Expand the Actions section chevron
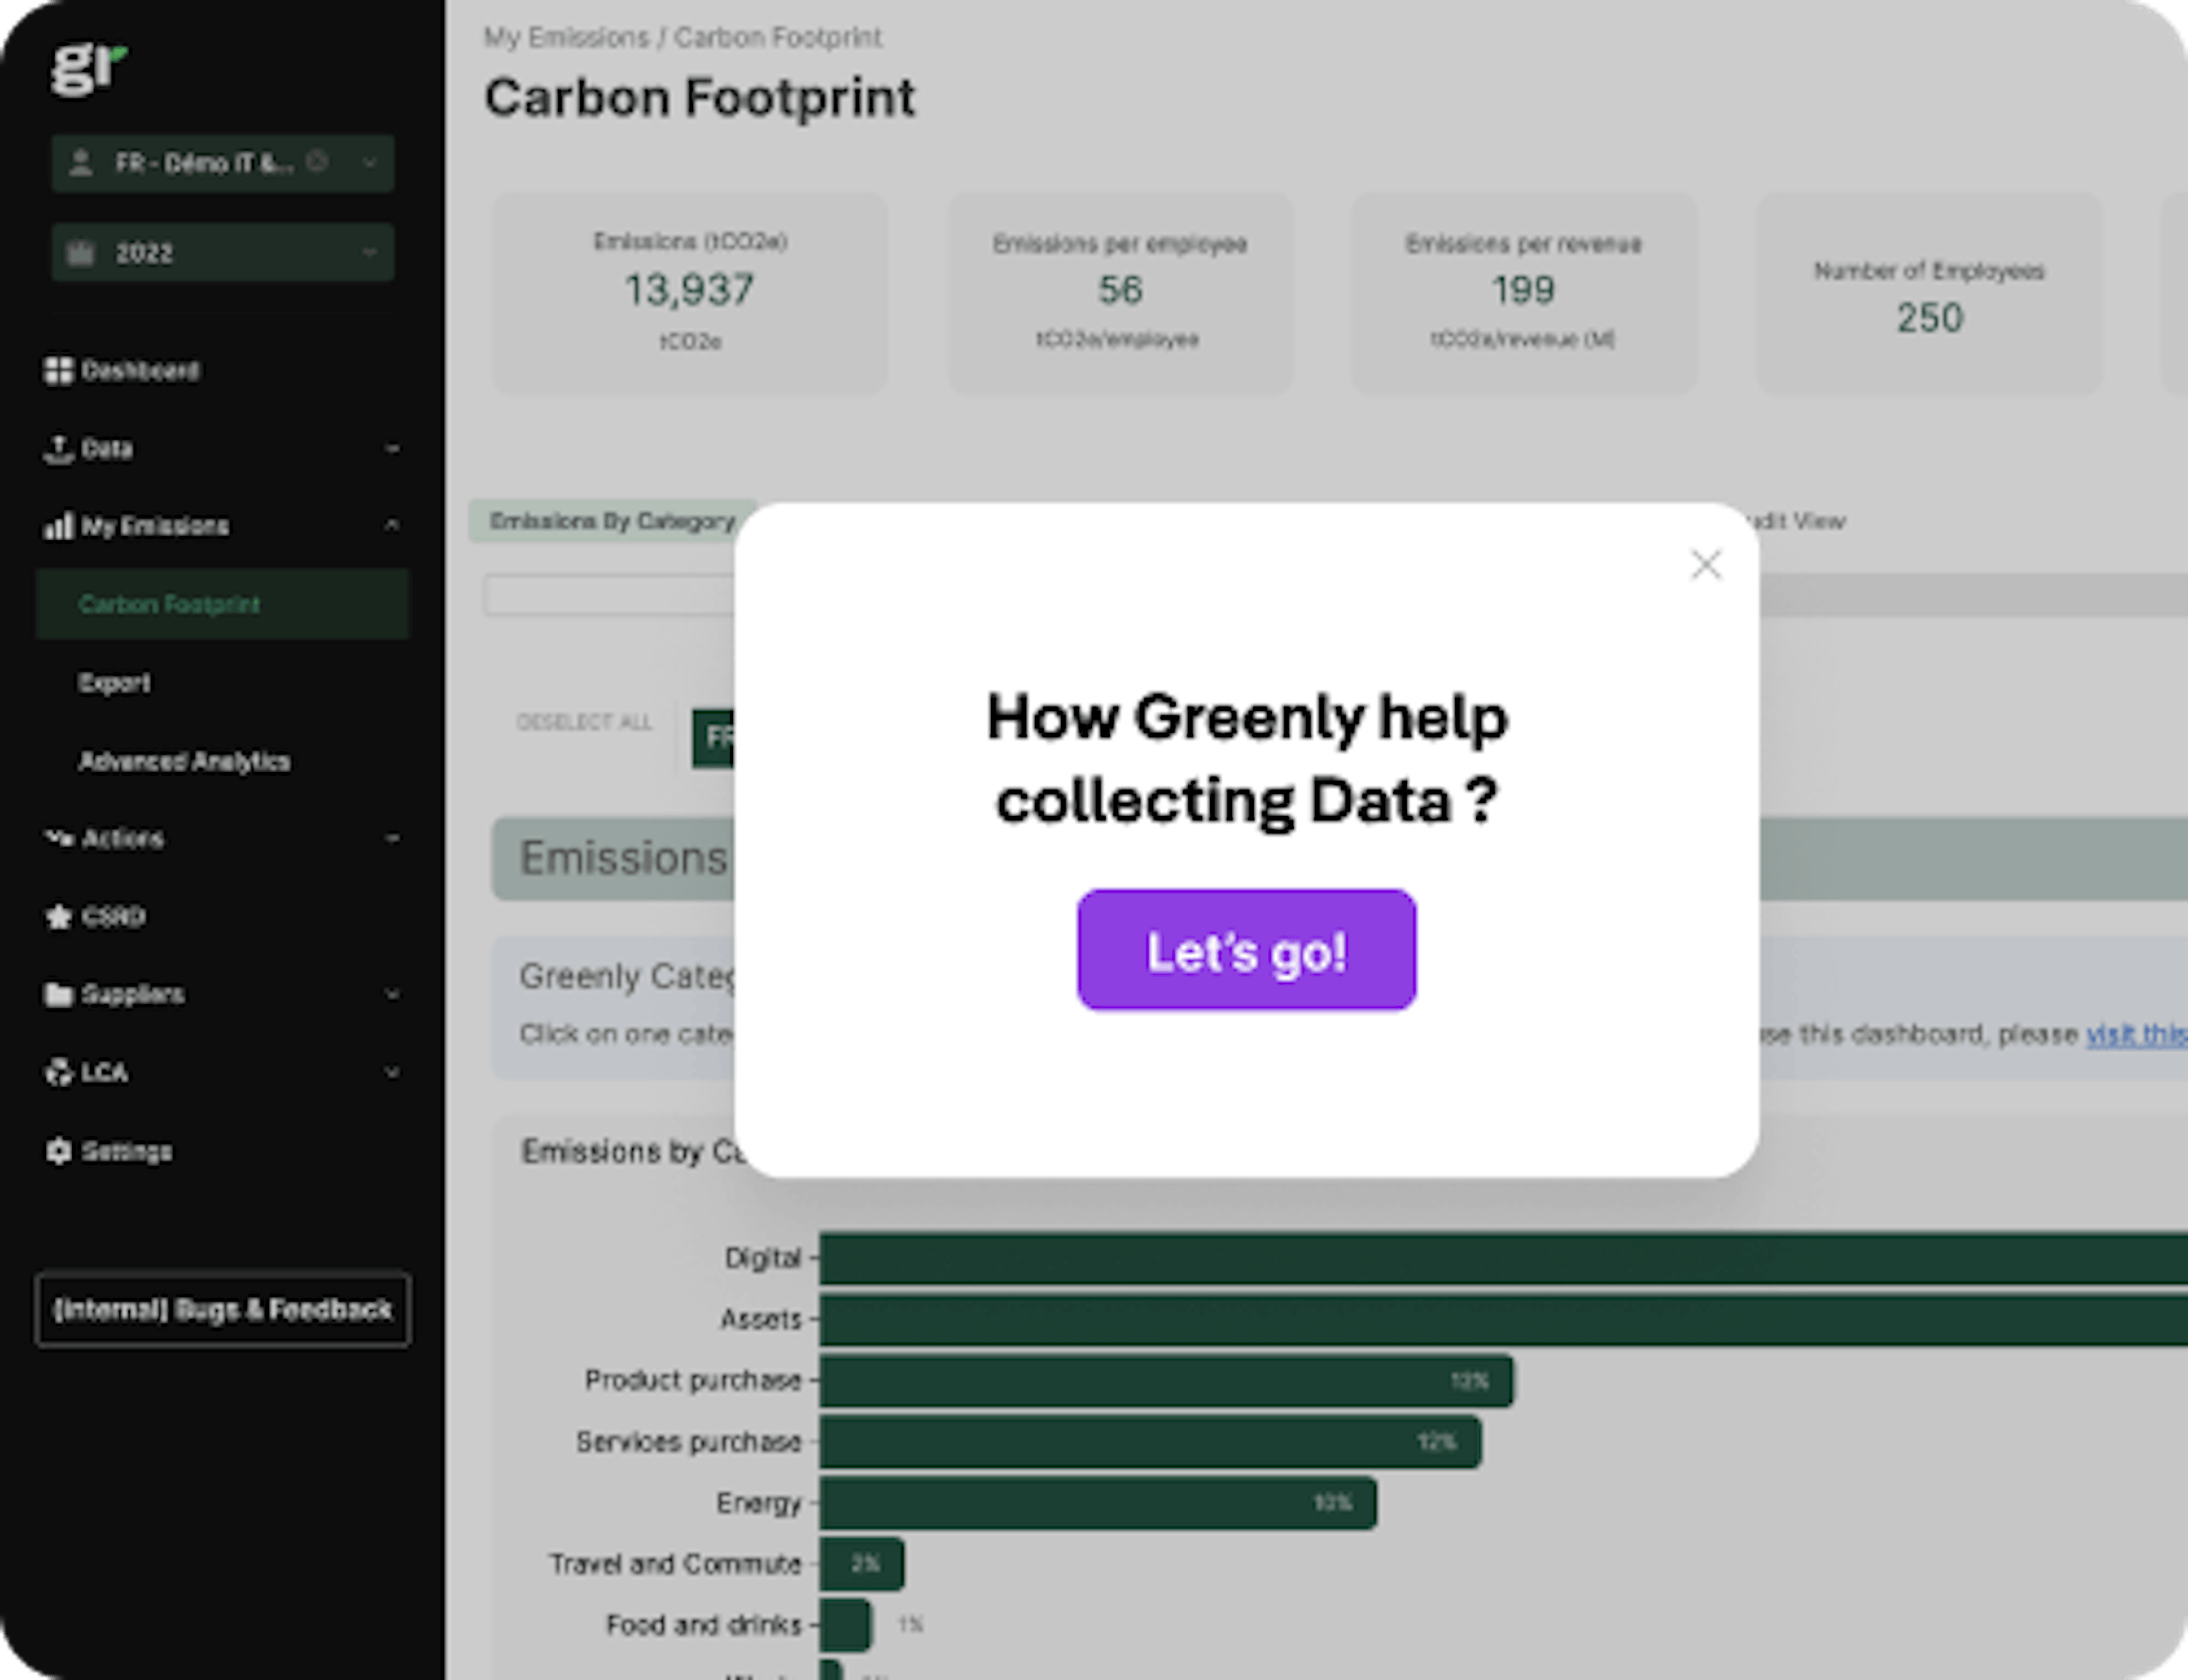The image size is (2188, 1680). coord(392,838)
